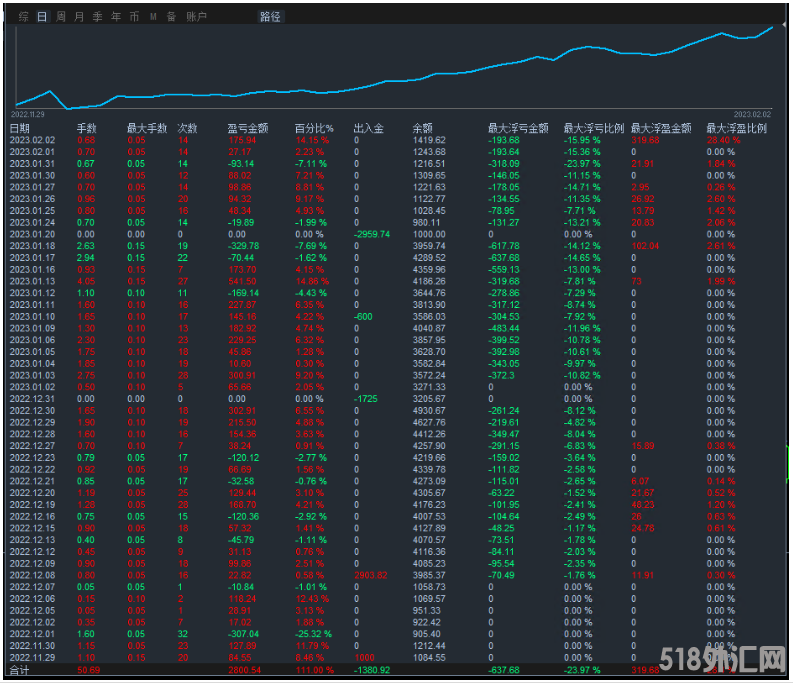The width and height of the screenshot is (793, 683).
Task: Click the total lots value 50.69
Action: [x=89, y=670]
